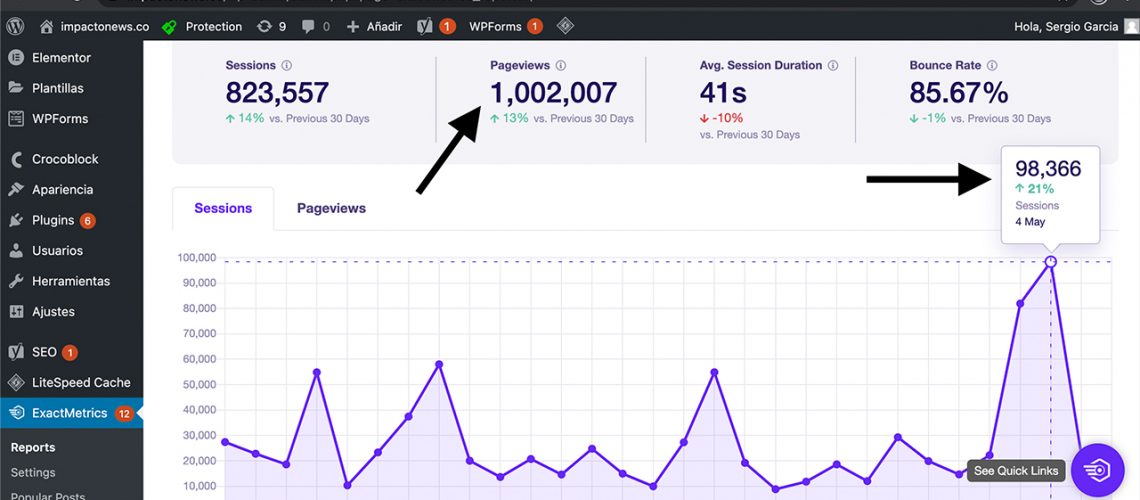The width and height of the screenshot is (1140, 500).
Task: View the 9 pending updates
Action: (272, 26)
